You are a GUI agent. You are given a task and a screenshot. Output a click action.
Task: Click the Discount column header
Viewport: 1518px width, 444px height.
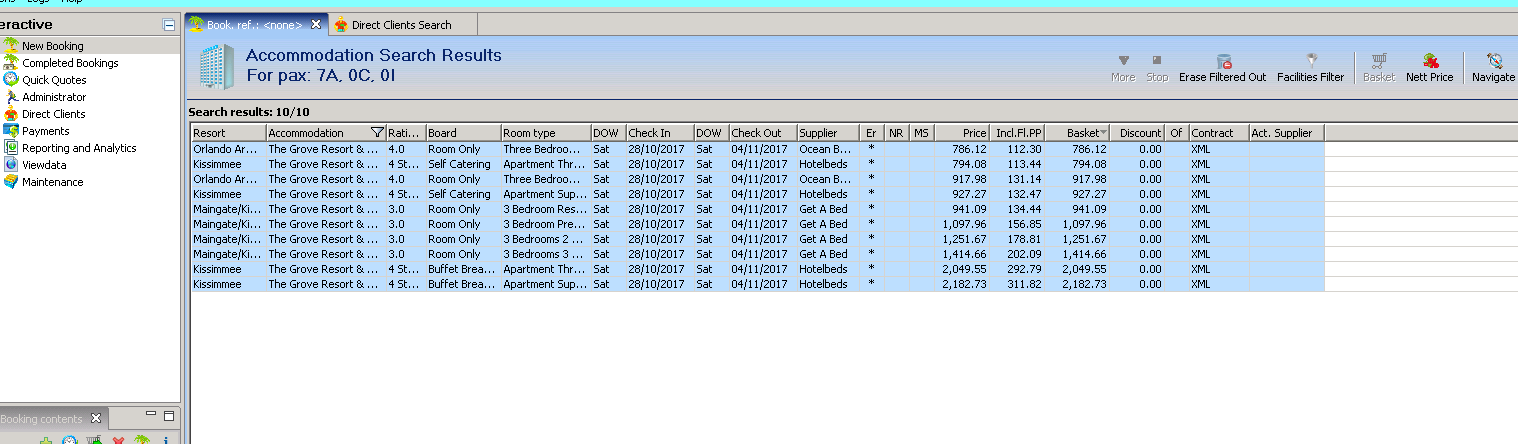tap(1137, 133)
